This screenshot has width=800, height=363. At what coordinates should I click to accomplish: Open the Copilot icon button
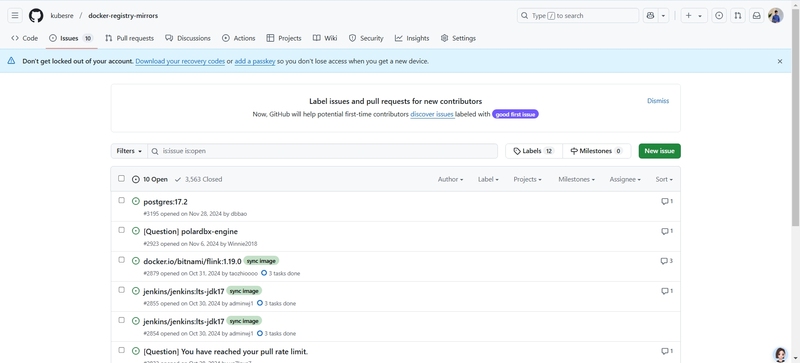(x=650, y=16)
